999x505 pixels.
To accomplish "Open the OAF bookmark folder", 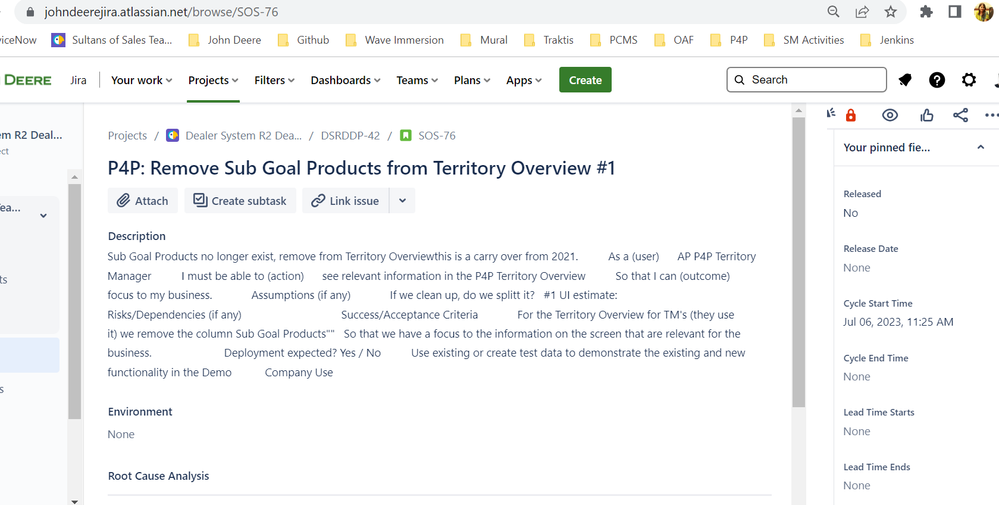I will pyautogui.click(x=674, y=40).
